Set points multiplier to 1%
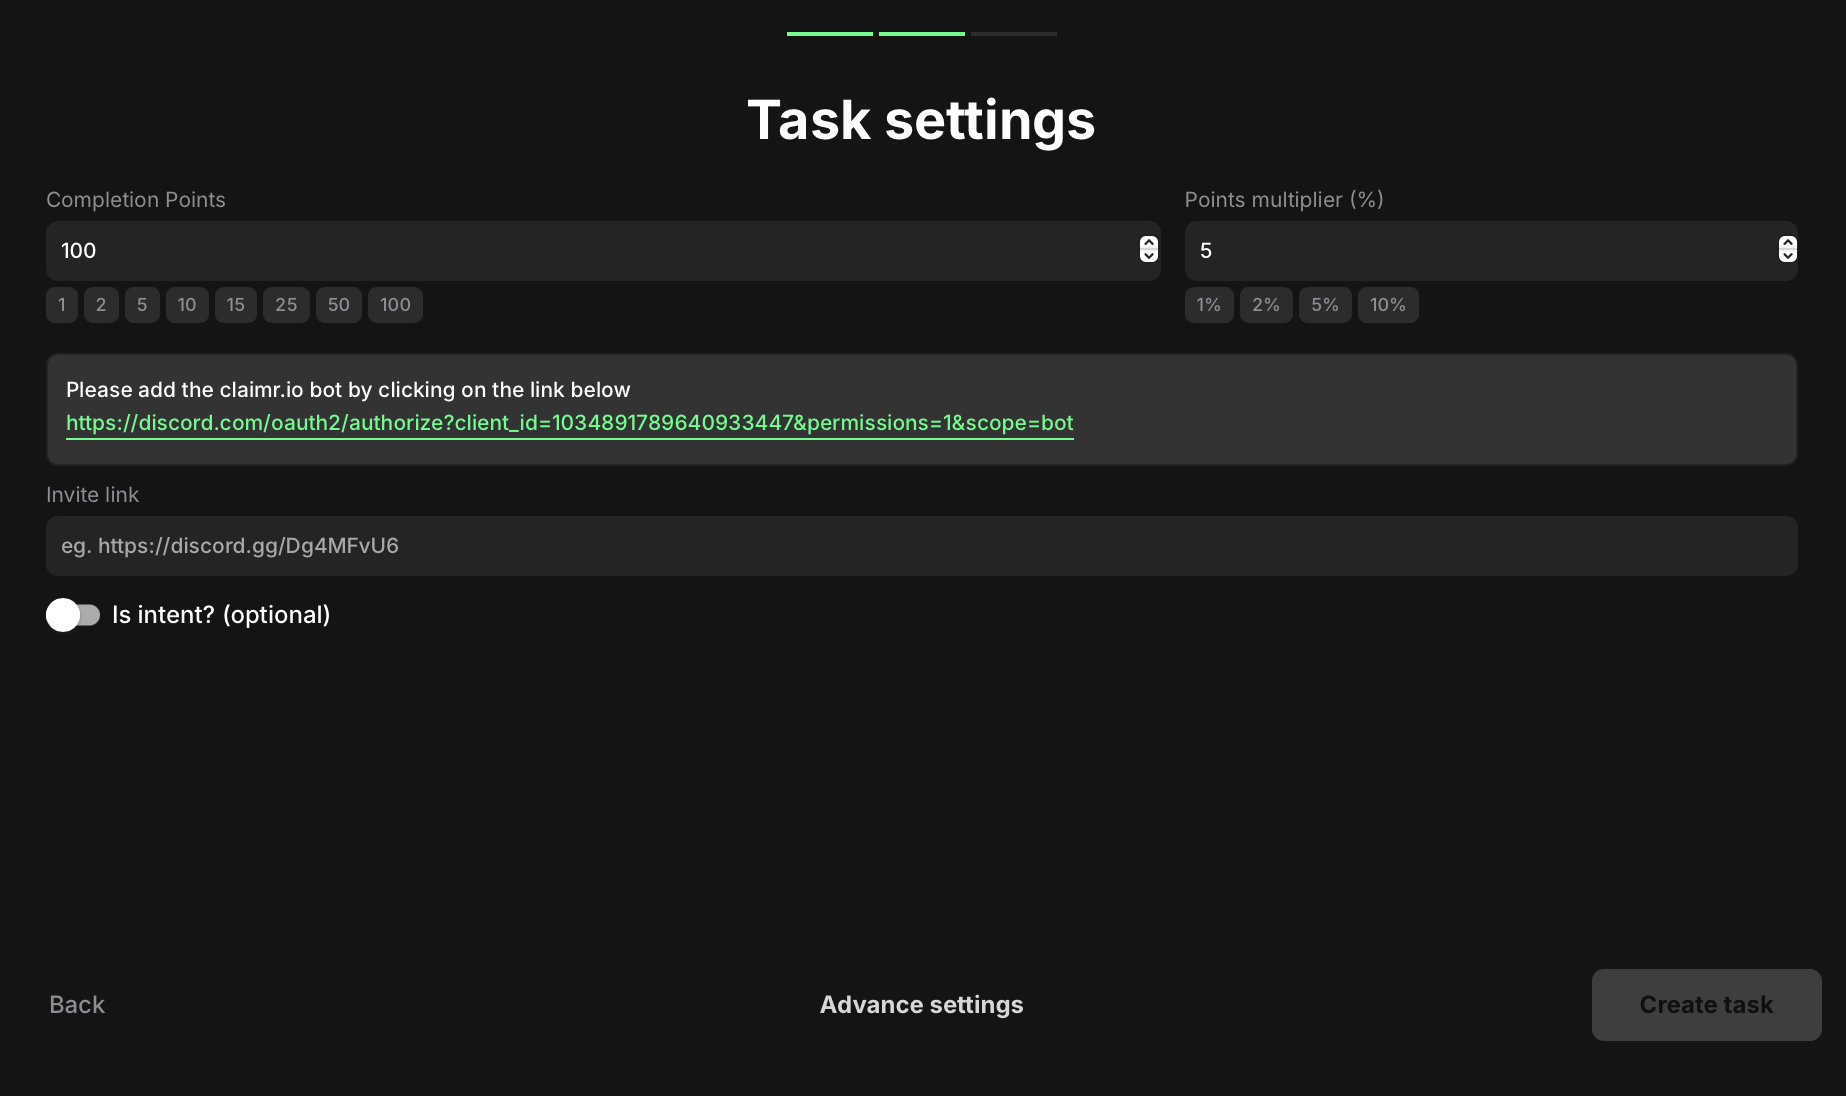The image size is (1846, 1096). click(x=1209, y=305)
